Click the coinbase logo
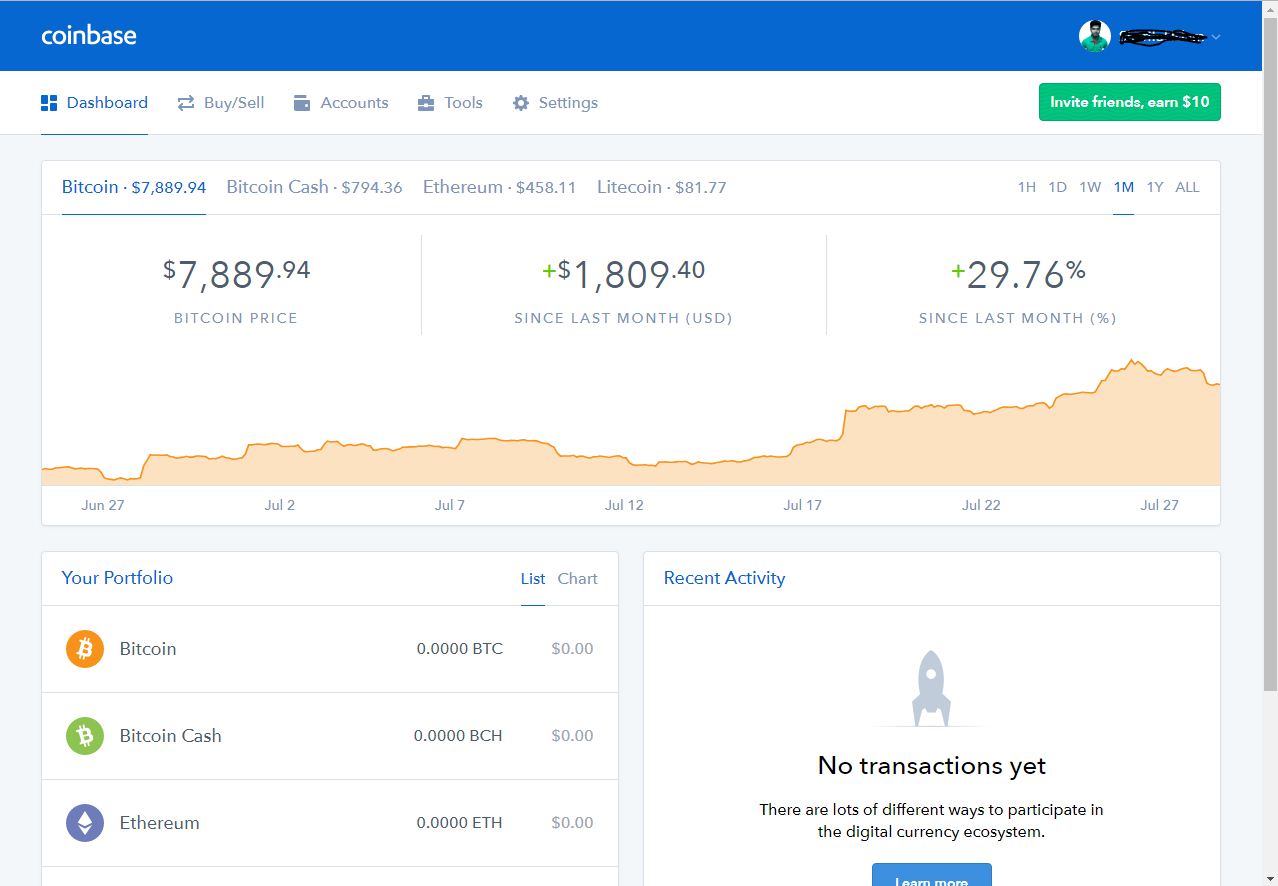Screen dimensions: 1278x886 click(x=89, y=36)
